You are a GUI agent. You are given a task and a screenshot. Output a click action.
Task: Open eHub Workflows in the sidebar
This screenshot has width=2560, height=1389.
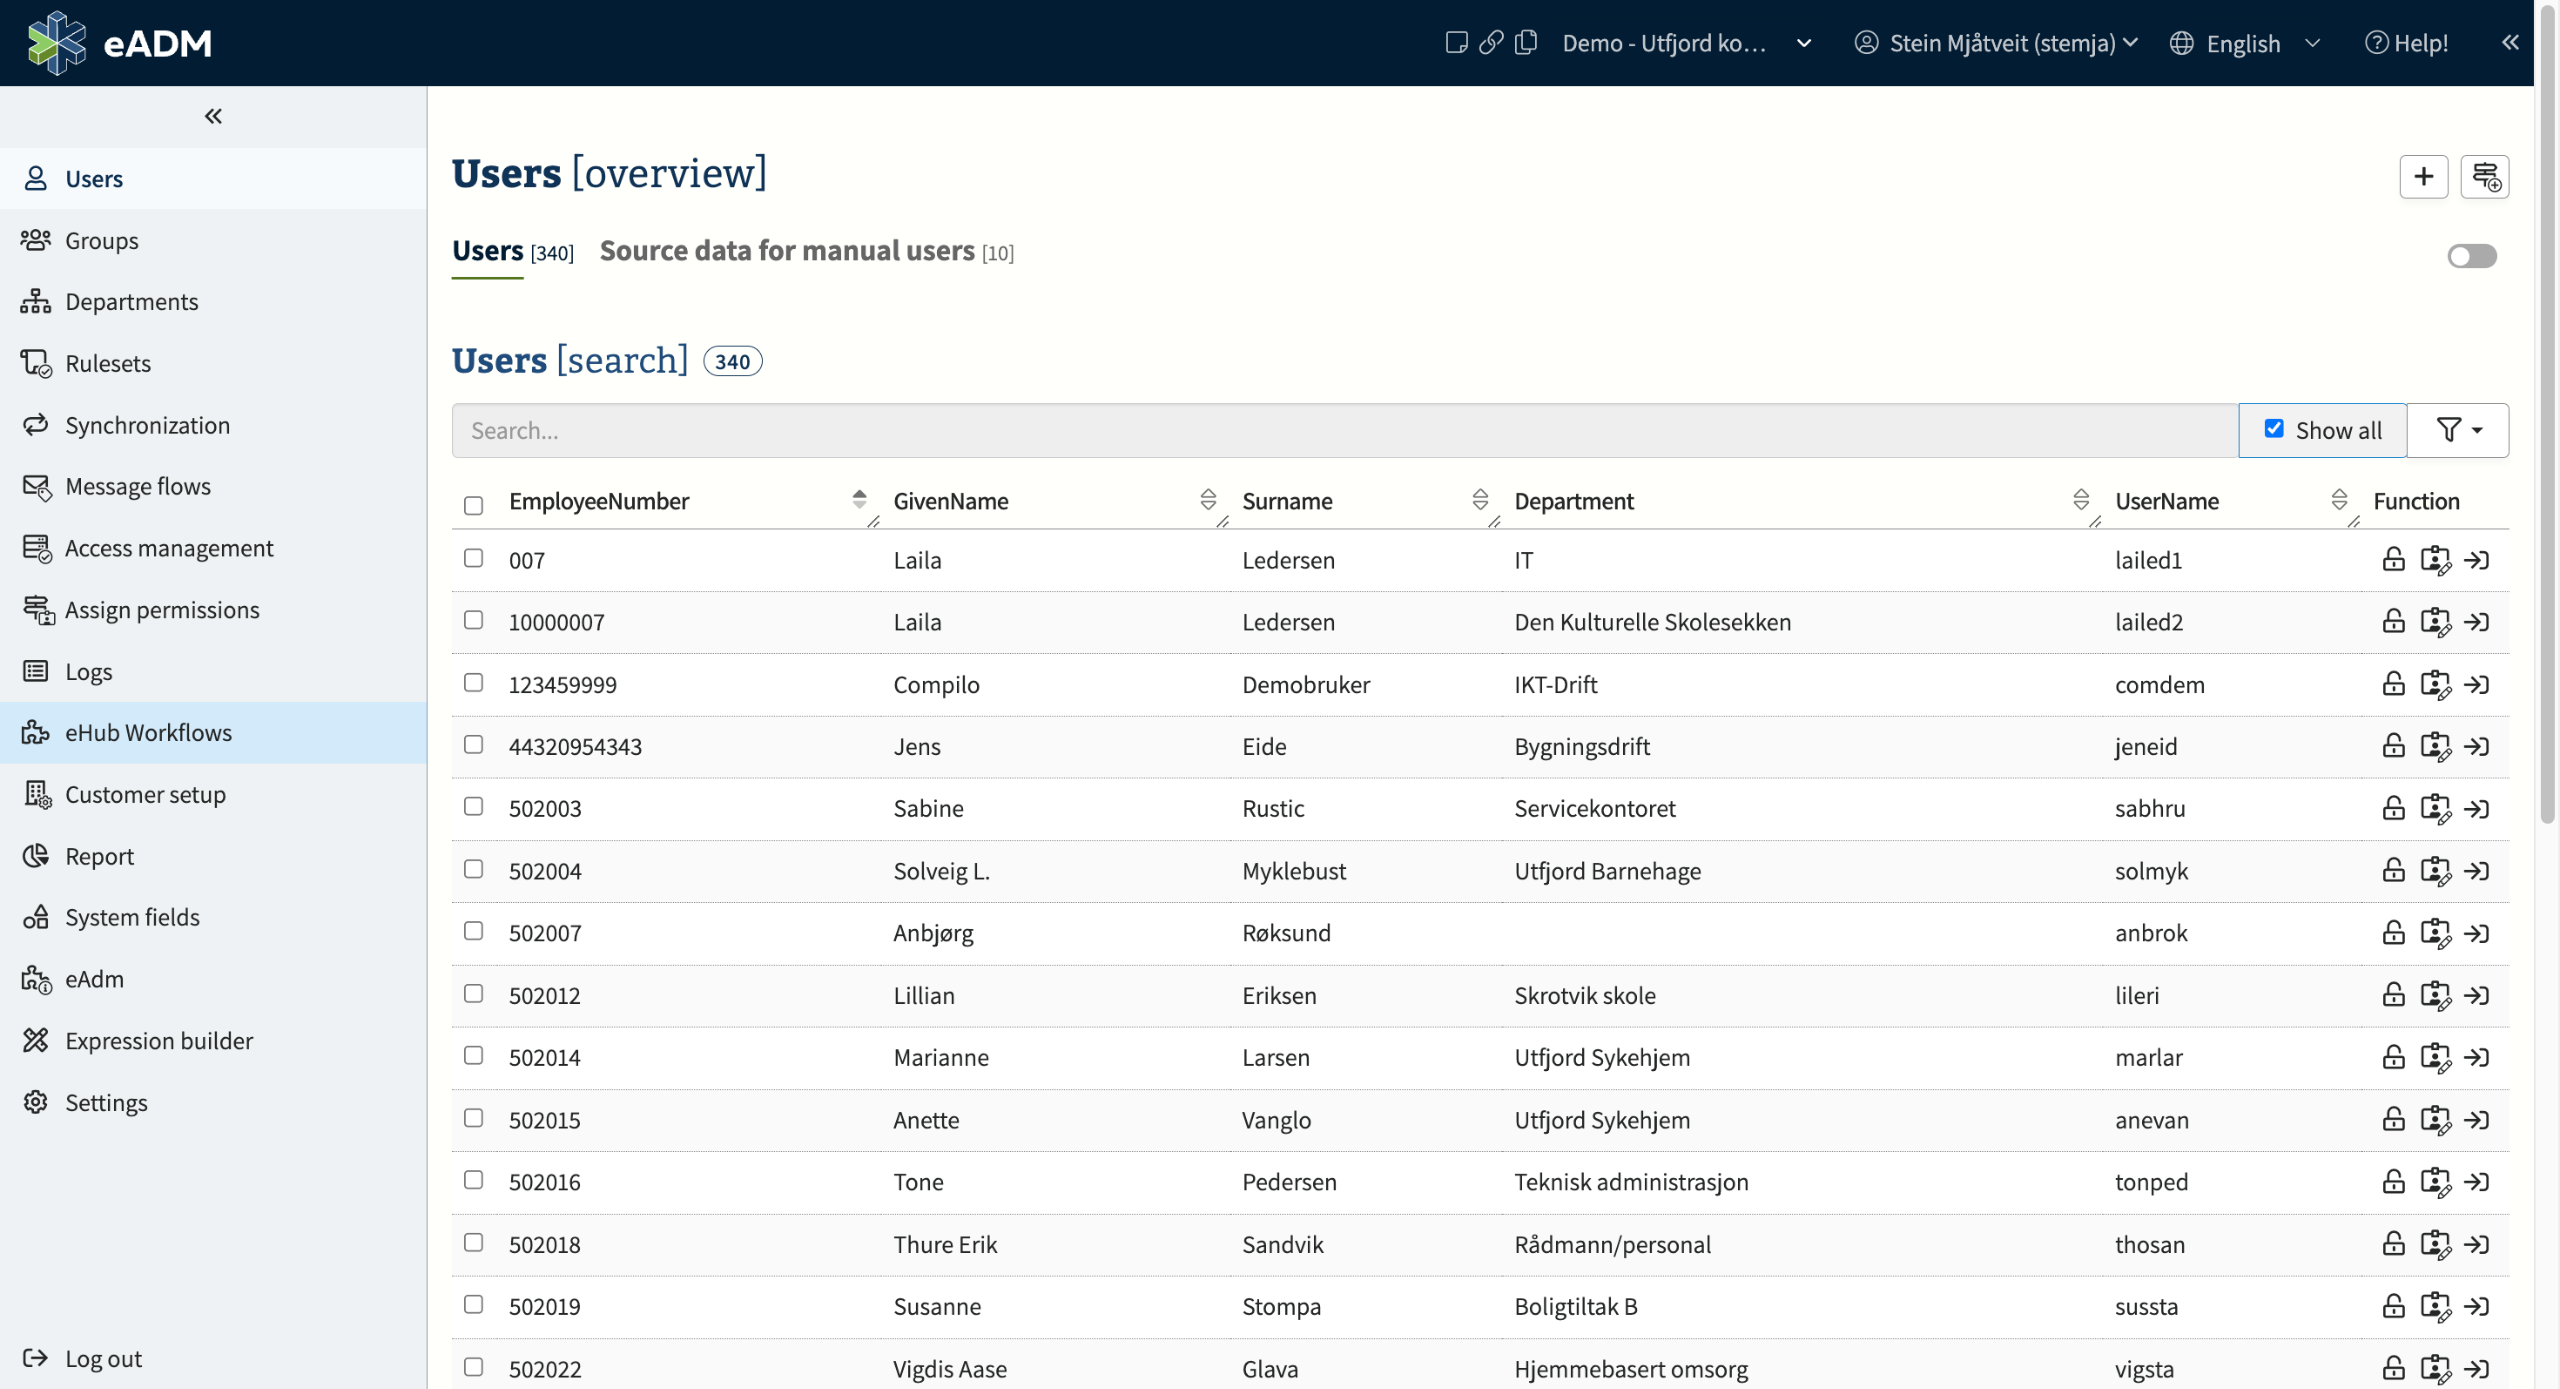[148, 733]
